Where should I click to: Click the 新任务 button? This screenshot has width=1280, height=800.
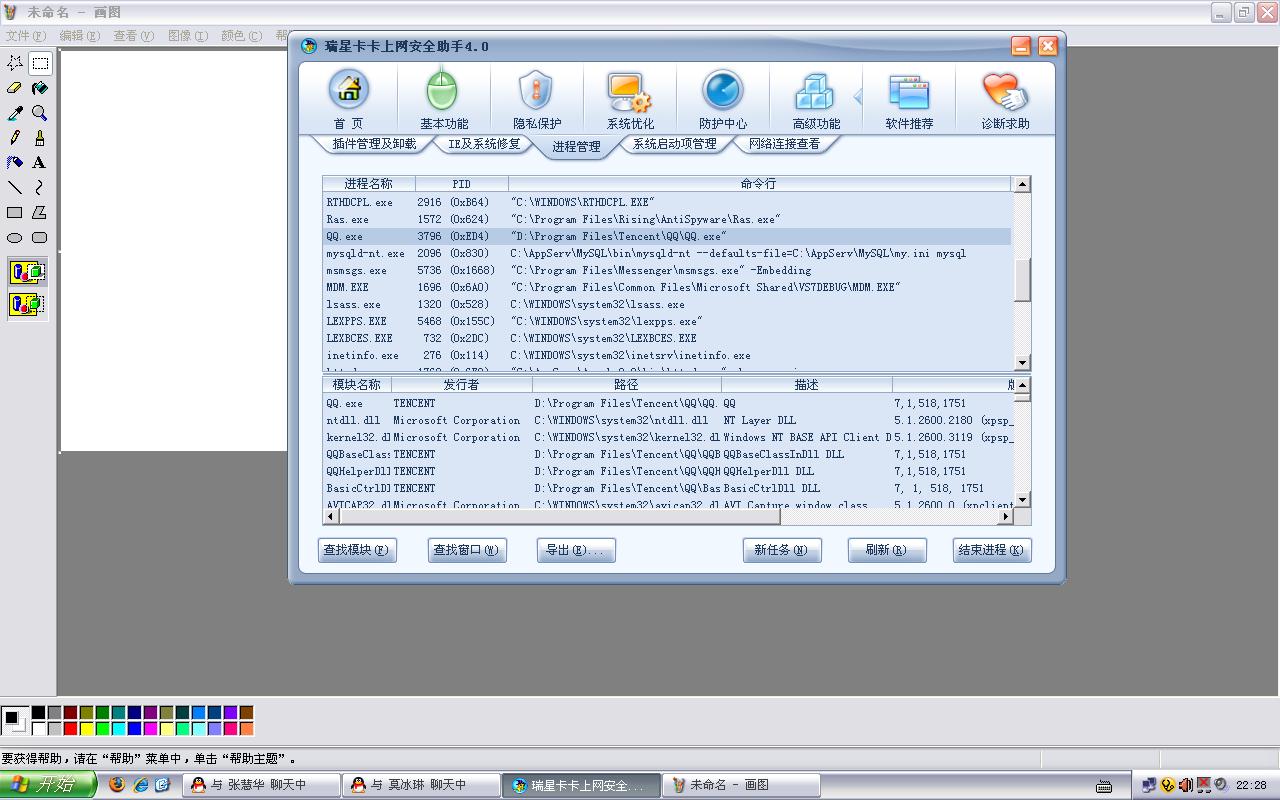tap(782, 550)
